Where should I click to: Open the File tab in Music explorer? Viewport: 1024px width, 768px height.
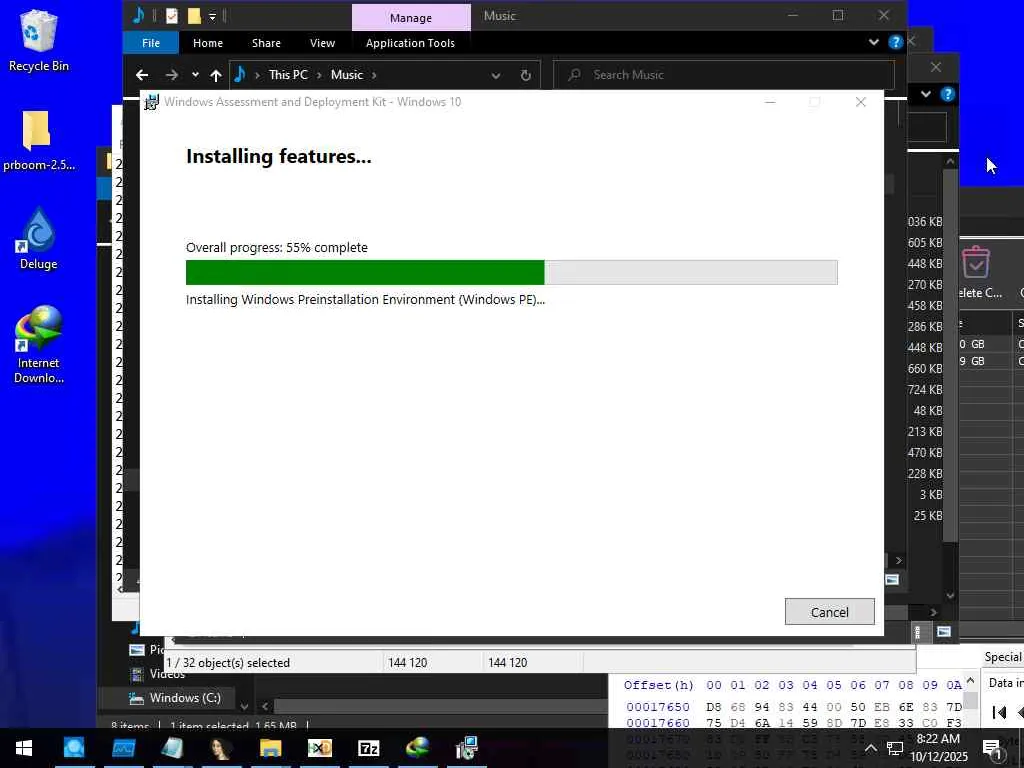[151, 43]
